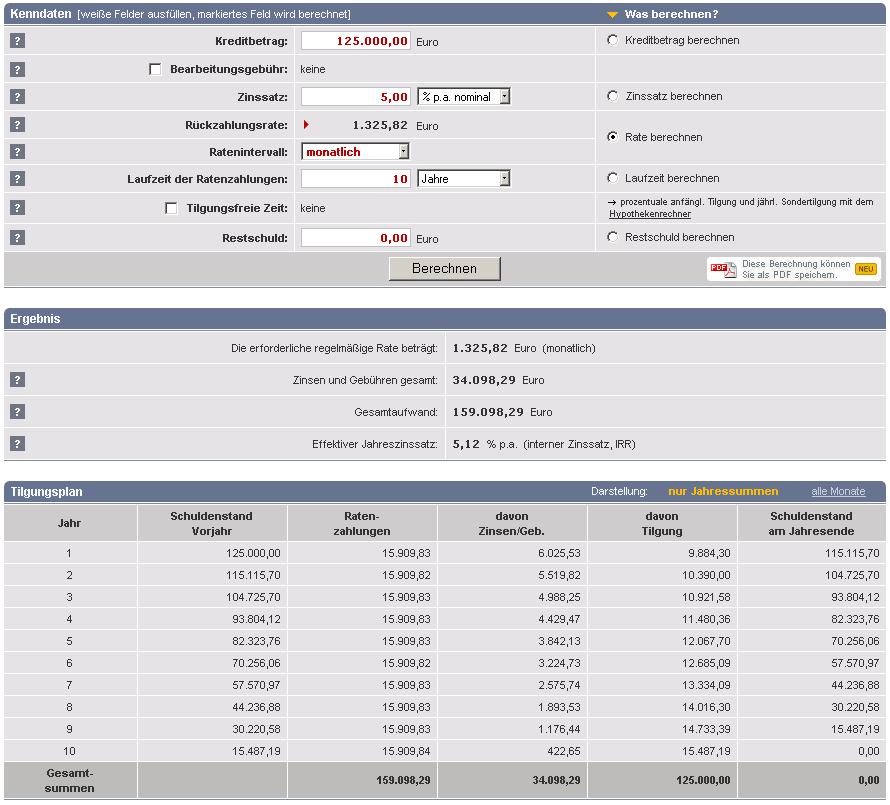Choose Laufzeit berechnen radio option
Image resolution: width=890 pixels, height=805 pixels.
click(613, 178)
